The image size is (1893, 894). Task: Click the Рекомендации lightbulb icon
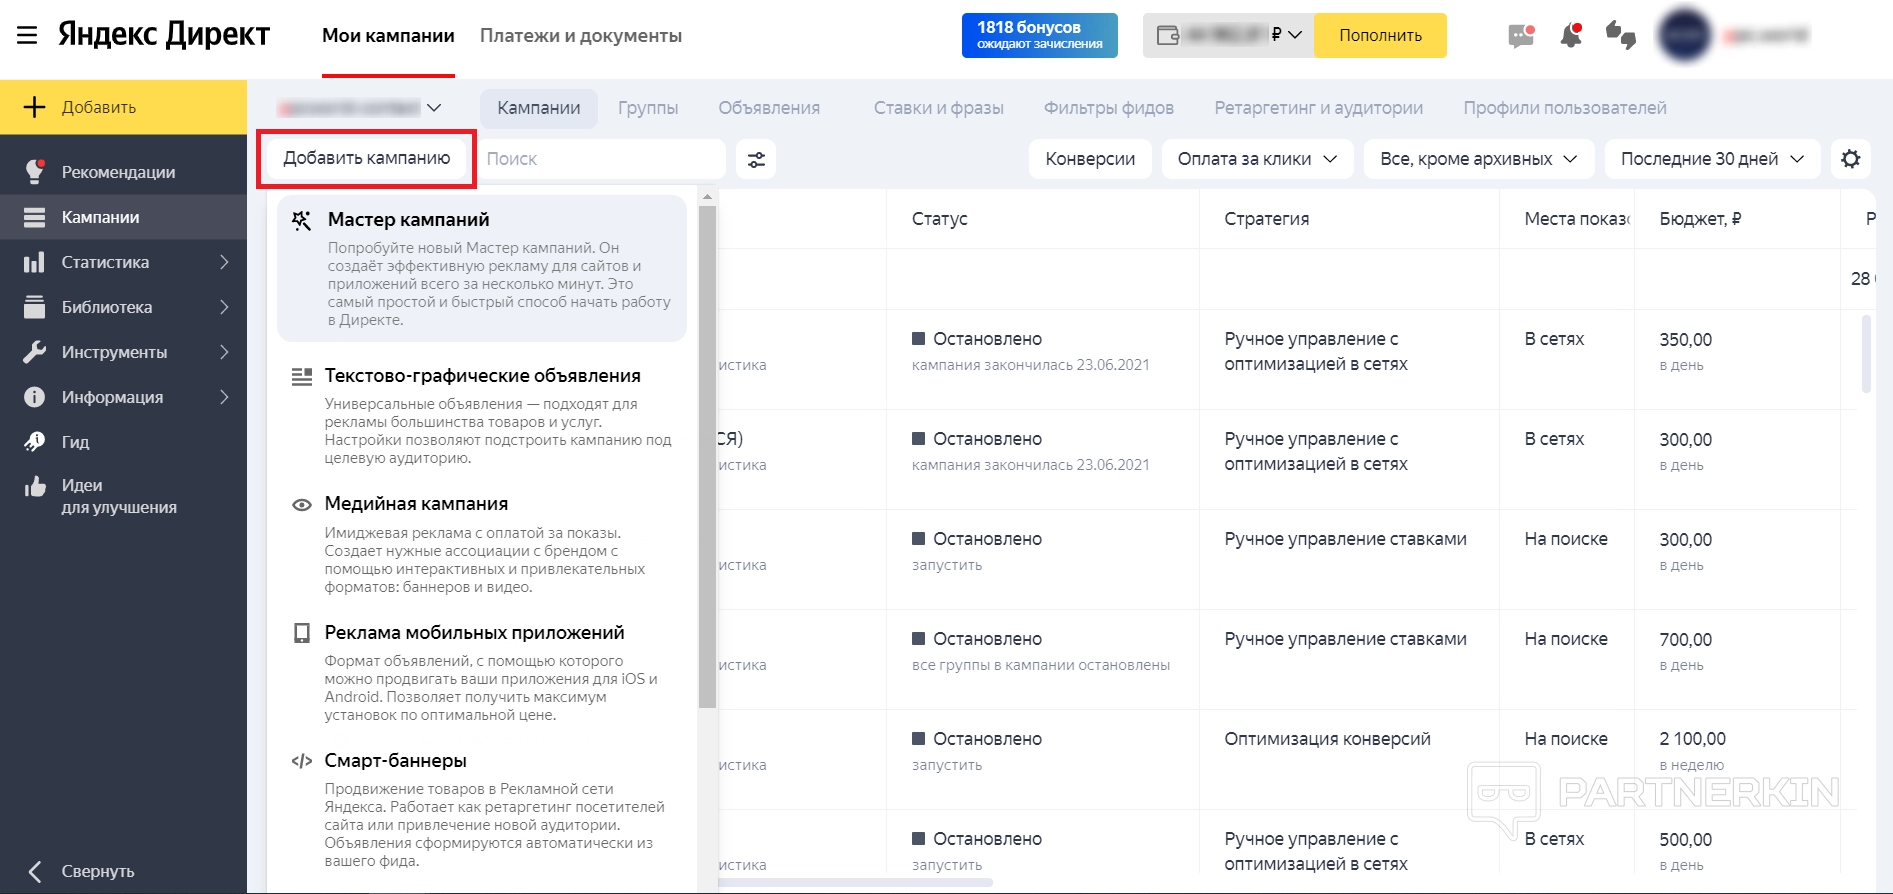click(35, 172)
